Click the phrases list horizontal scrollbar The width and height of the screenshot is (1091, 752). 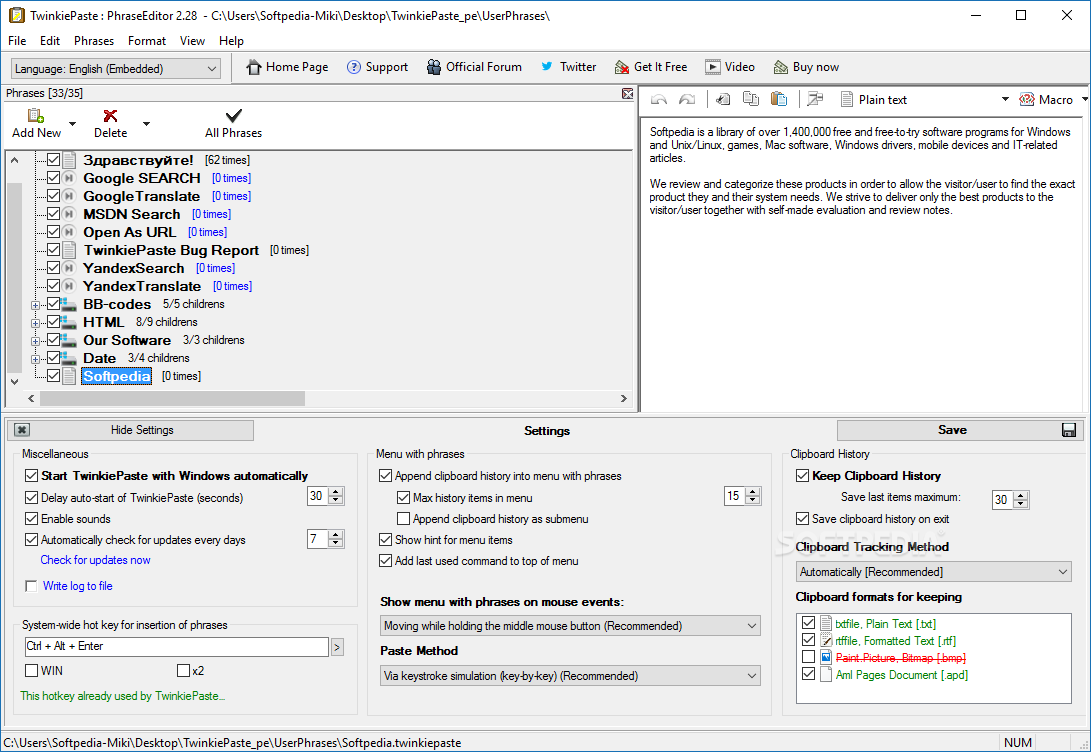tap(173, 399)
